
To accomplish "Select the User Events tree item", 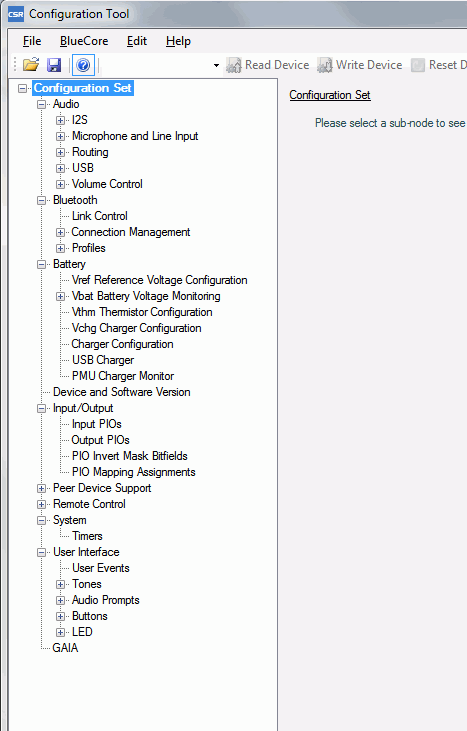I will coord(100,568).
